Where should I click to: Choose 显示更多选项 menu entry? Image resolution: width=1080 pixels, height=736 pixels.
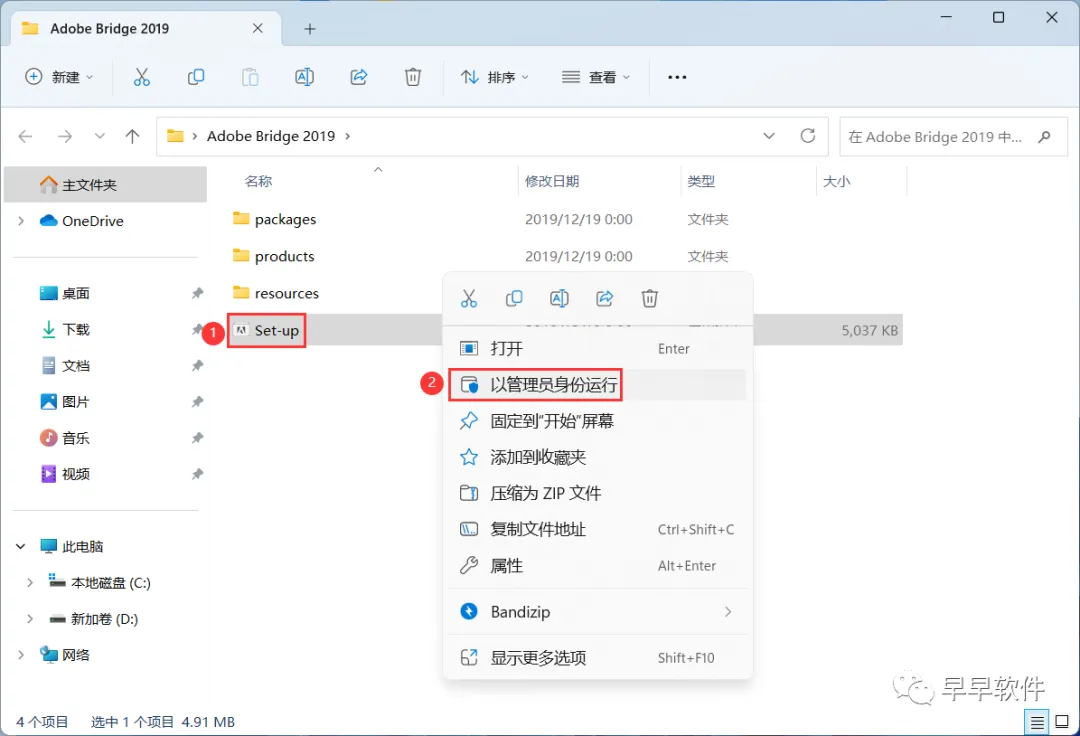(x=598, y=658)
